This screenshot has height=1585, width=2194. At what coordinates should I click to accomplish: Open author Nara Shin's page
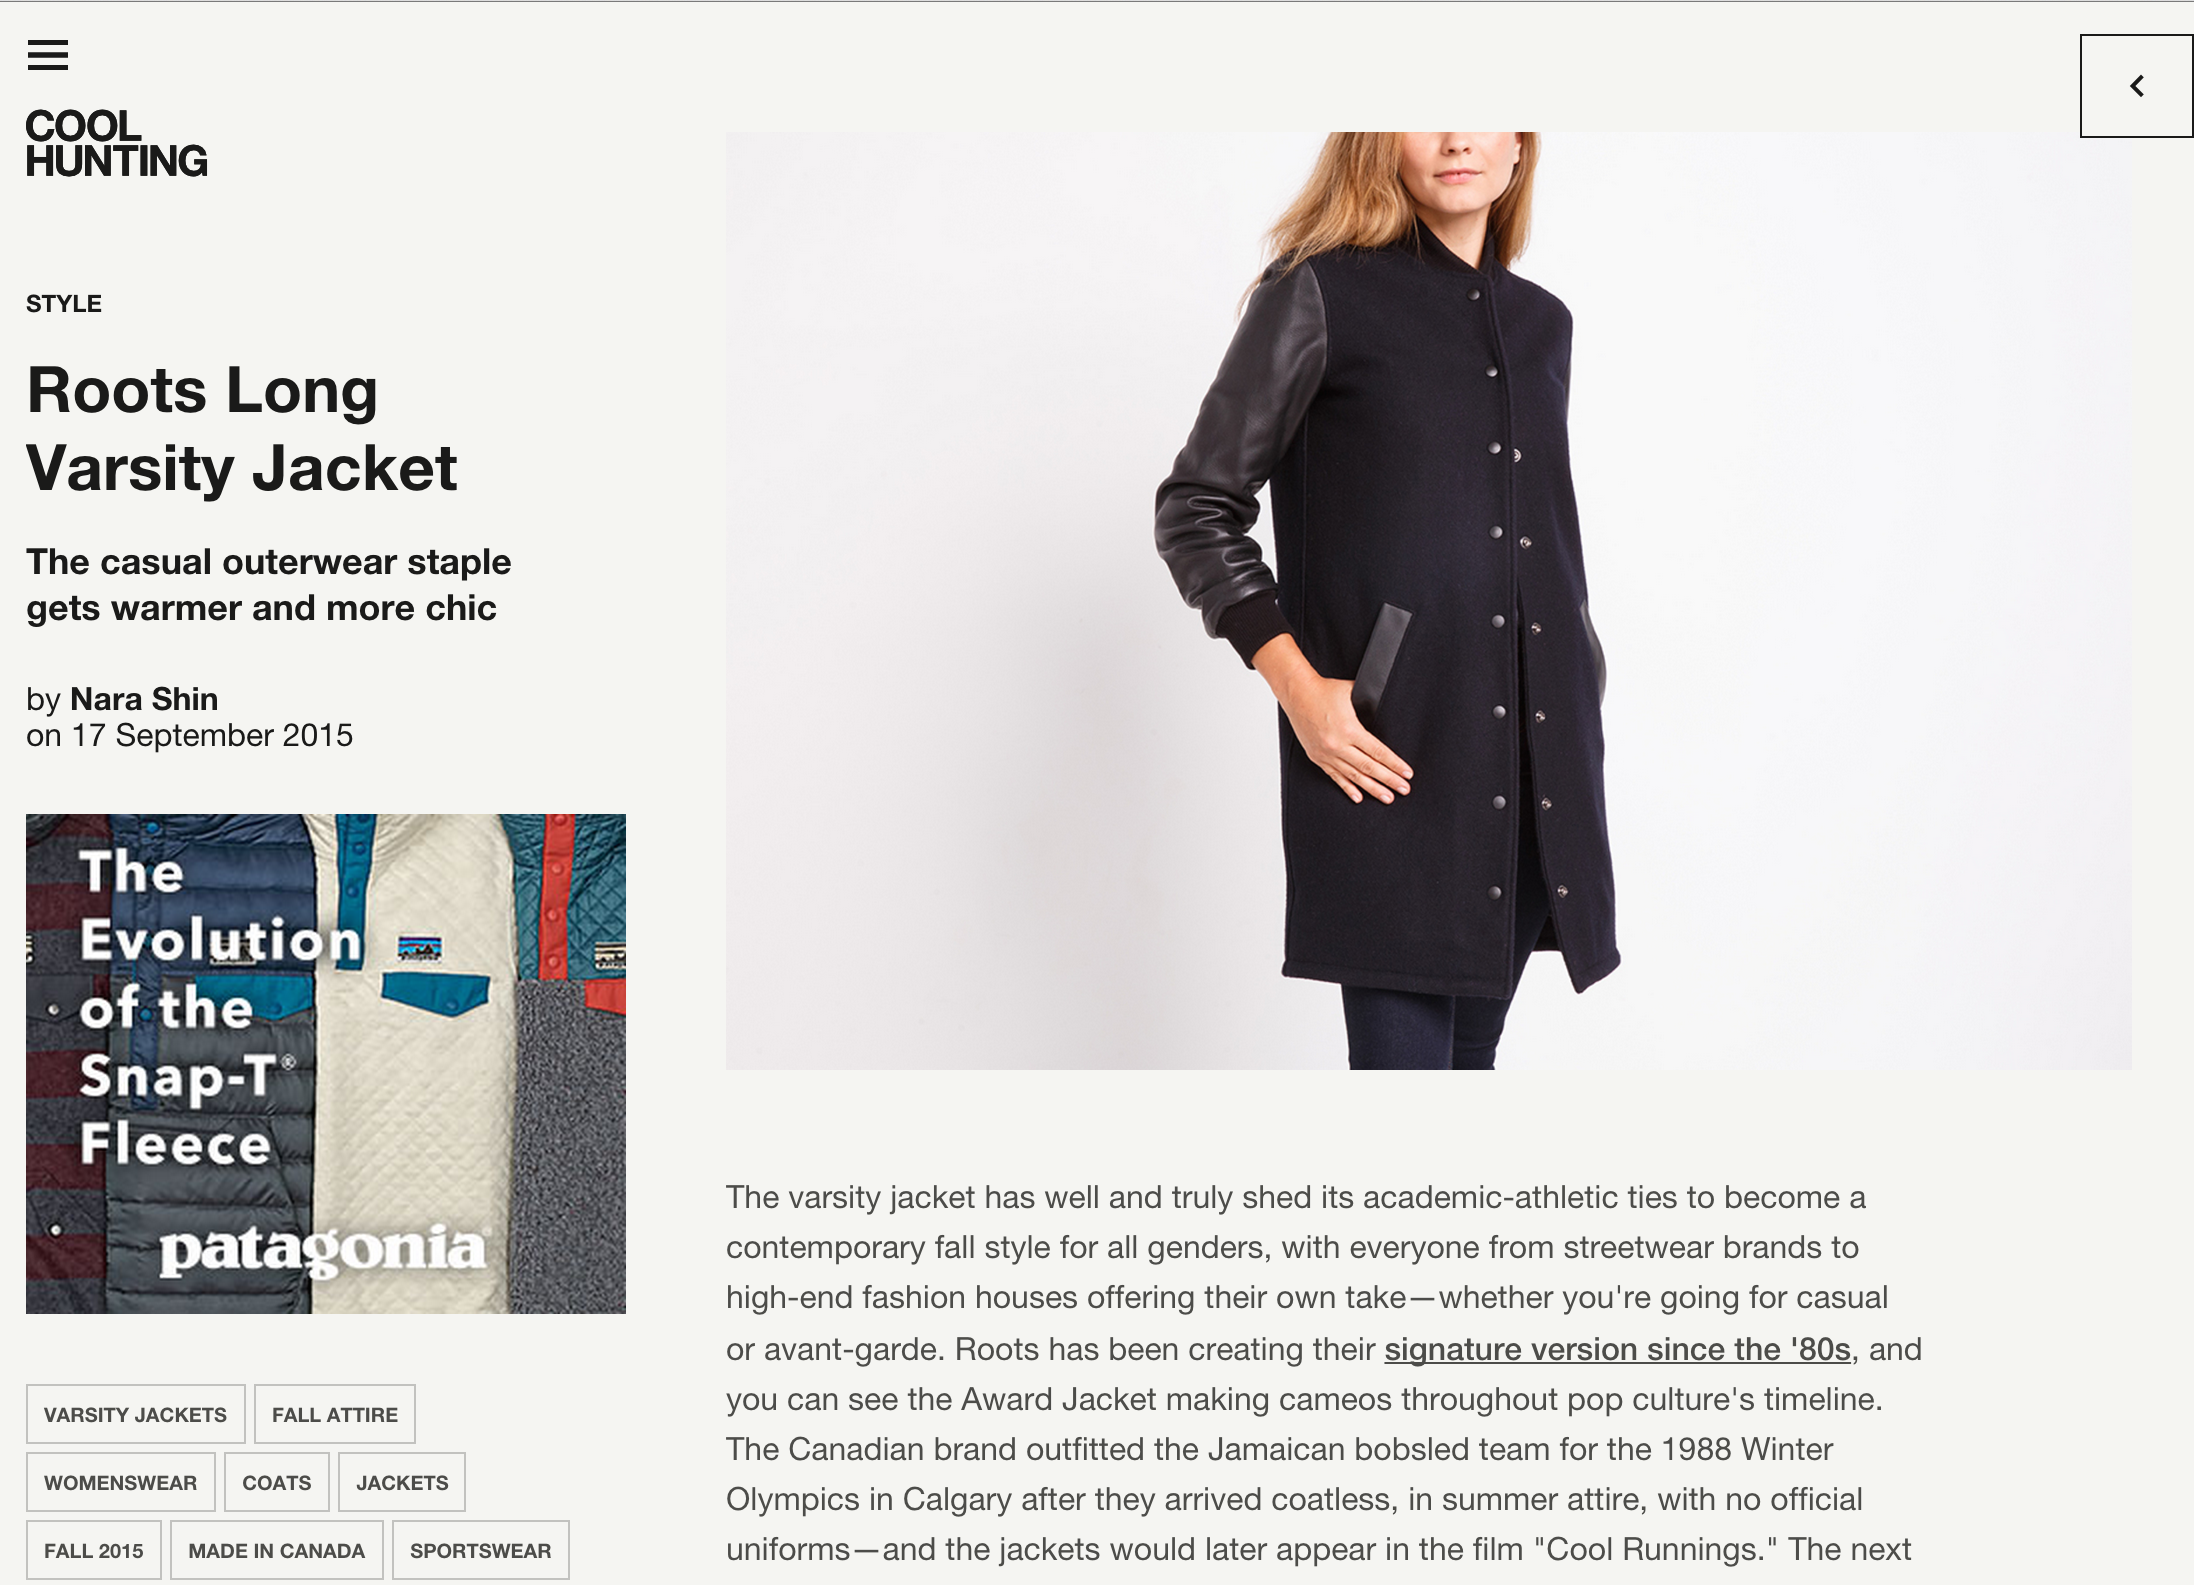(144, 699)
